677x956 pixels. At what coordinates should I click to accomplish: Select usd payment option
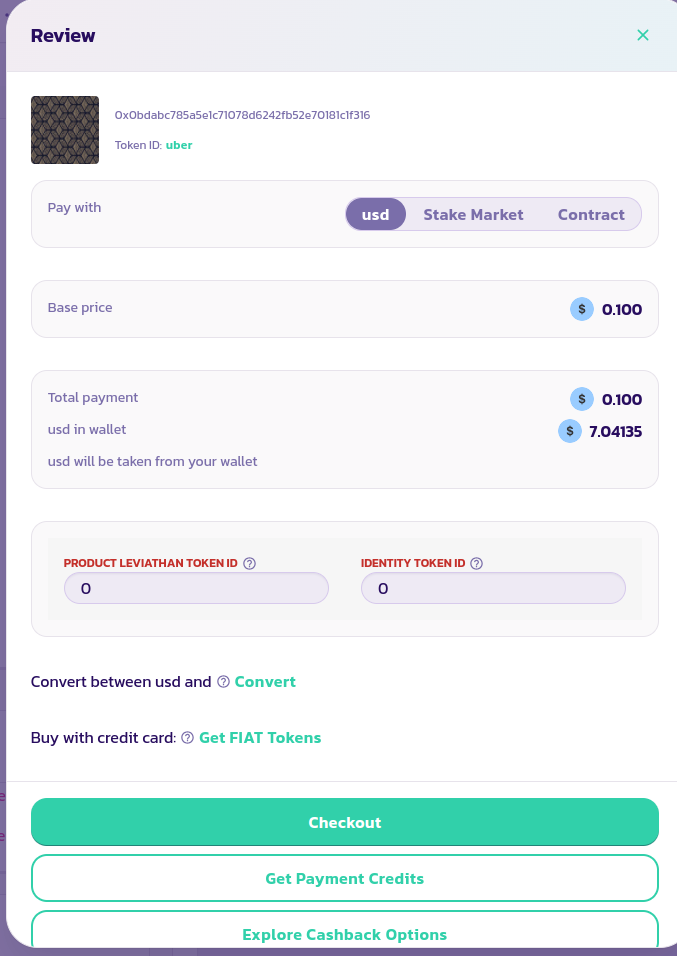click(376, 214)
